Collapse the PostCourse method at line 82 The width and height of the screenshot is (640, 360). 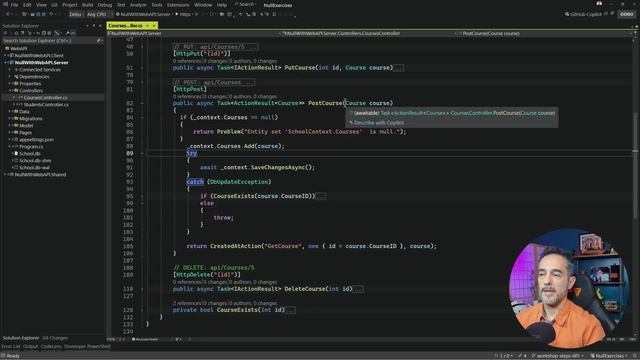142,103
